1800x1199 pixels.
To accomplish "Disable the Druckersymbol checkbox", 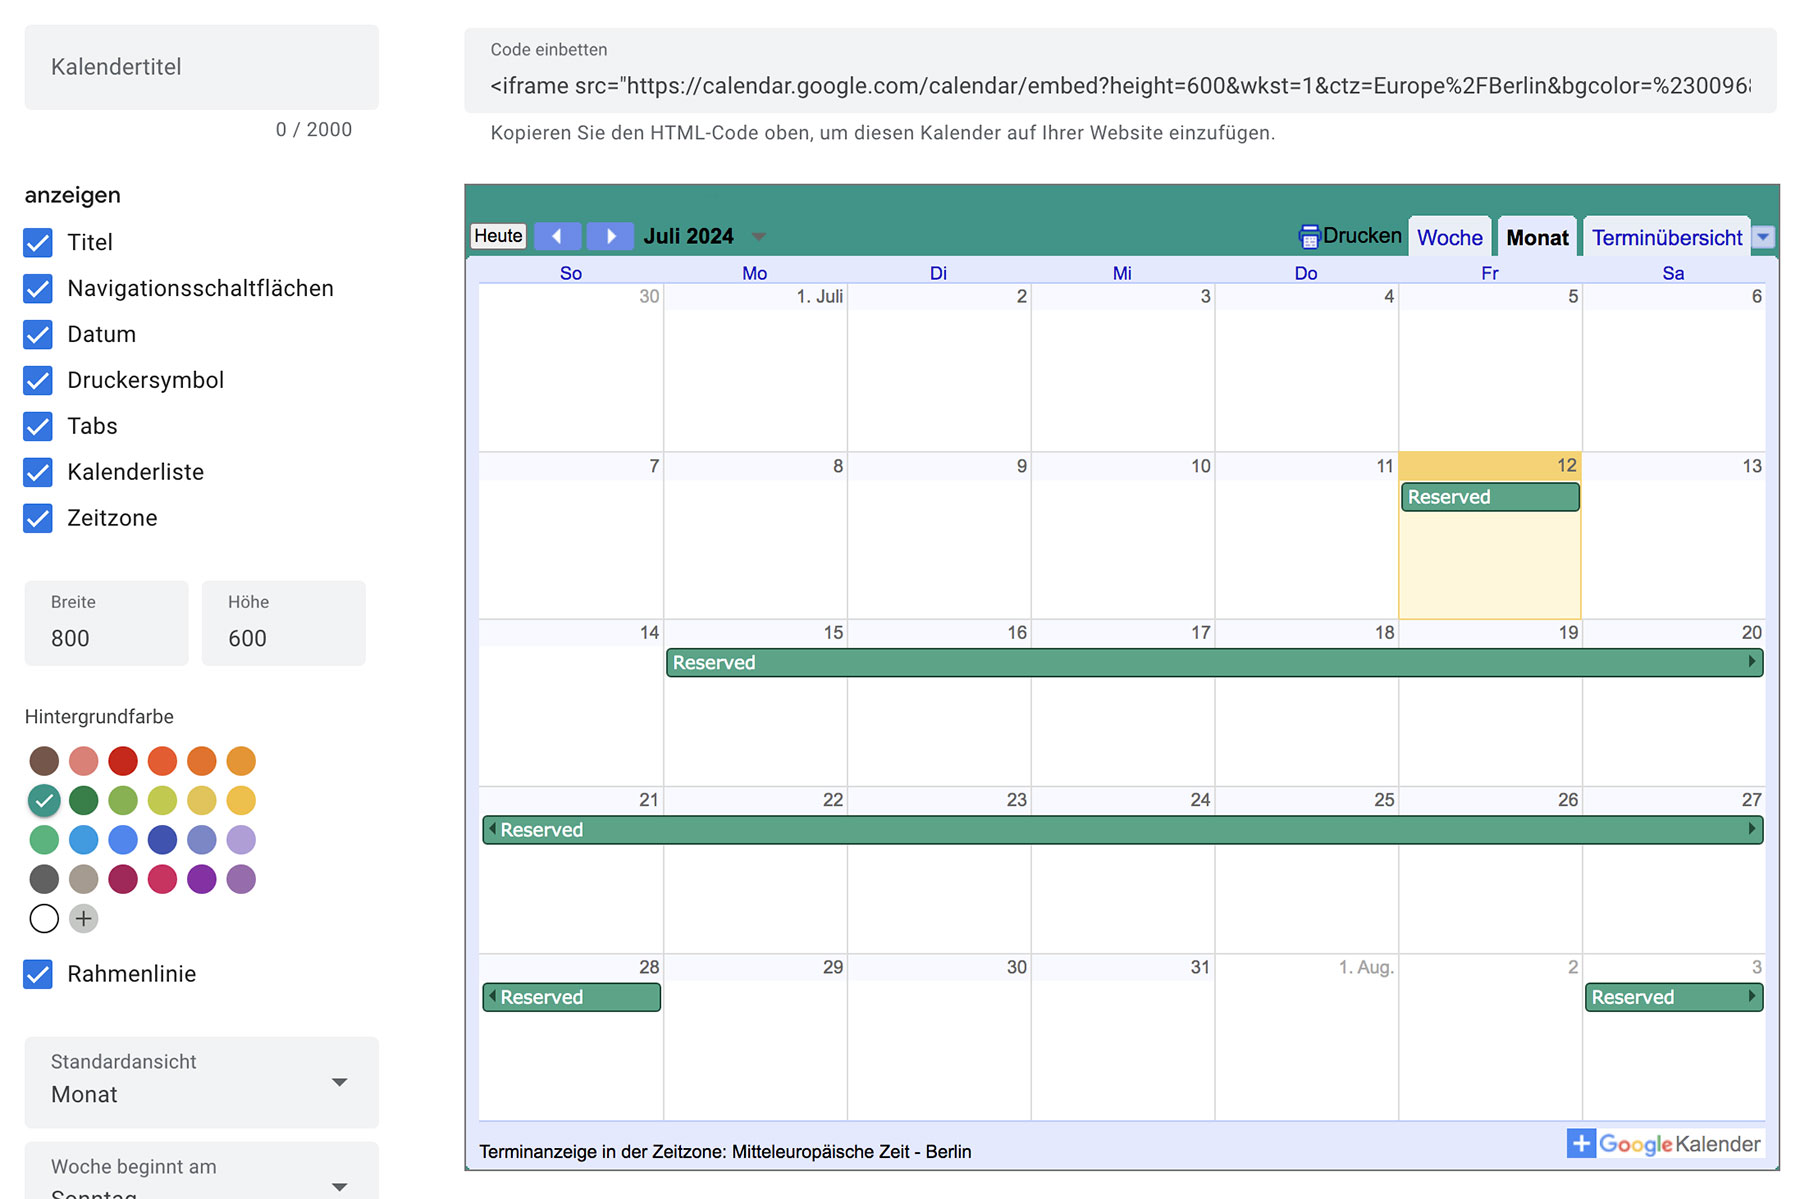I will coord(38,381).
